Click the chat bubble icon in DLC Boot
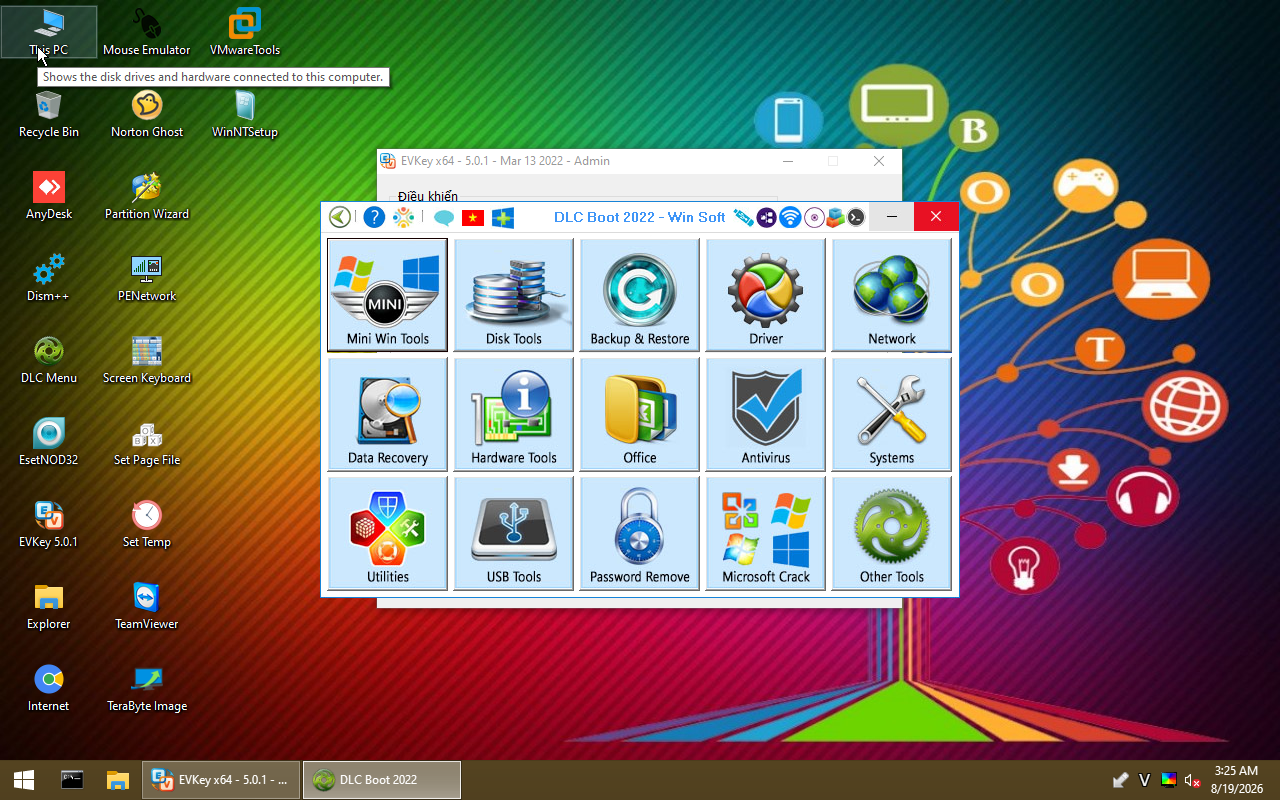The height and width of the screenshot is (800, 1280). [444, 218]
